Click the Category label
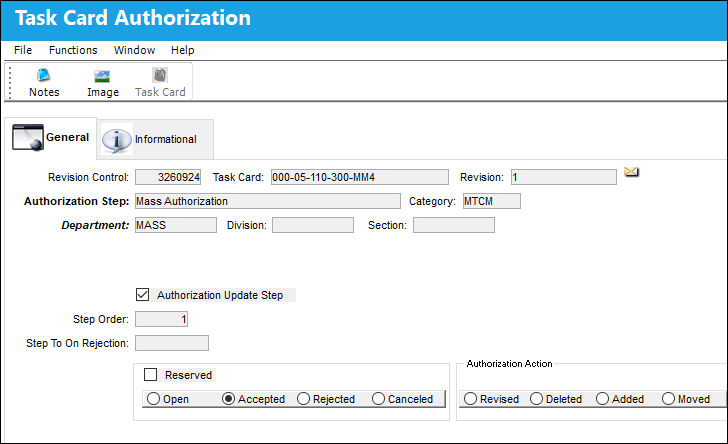Screen dimensions: 728x444 pos(432,201)
